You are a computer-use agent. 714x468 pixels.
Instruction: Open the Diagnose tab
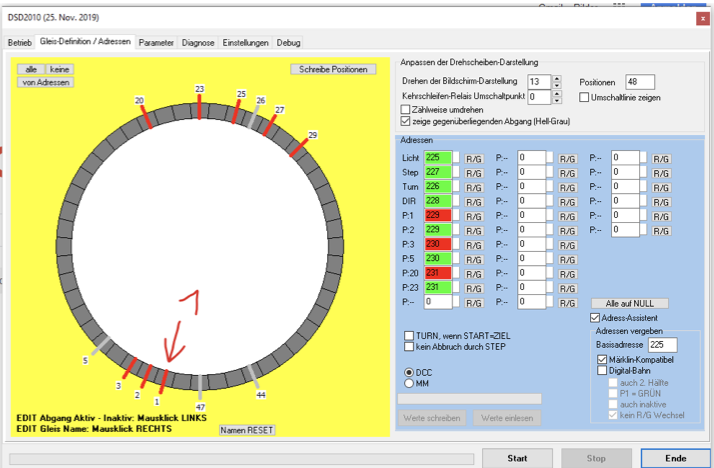click(198, 43)
